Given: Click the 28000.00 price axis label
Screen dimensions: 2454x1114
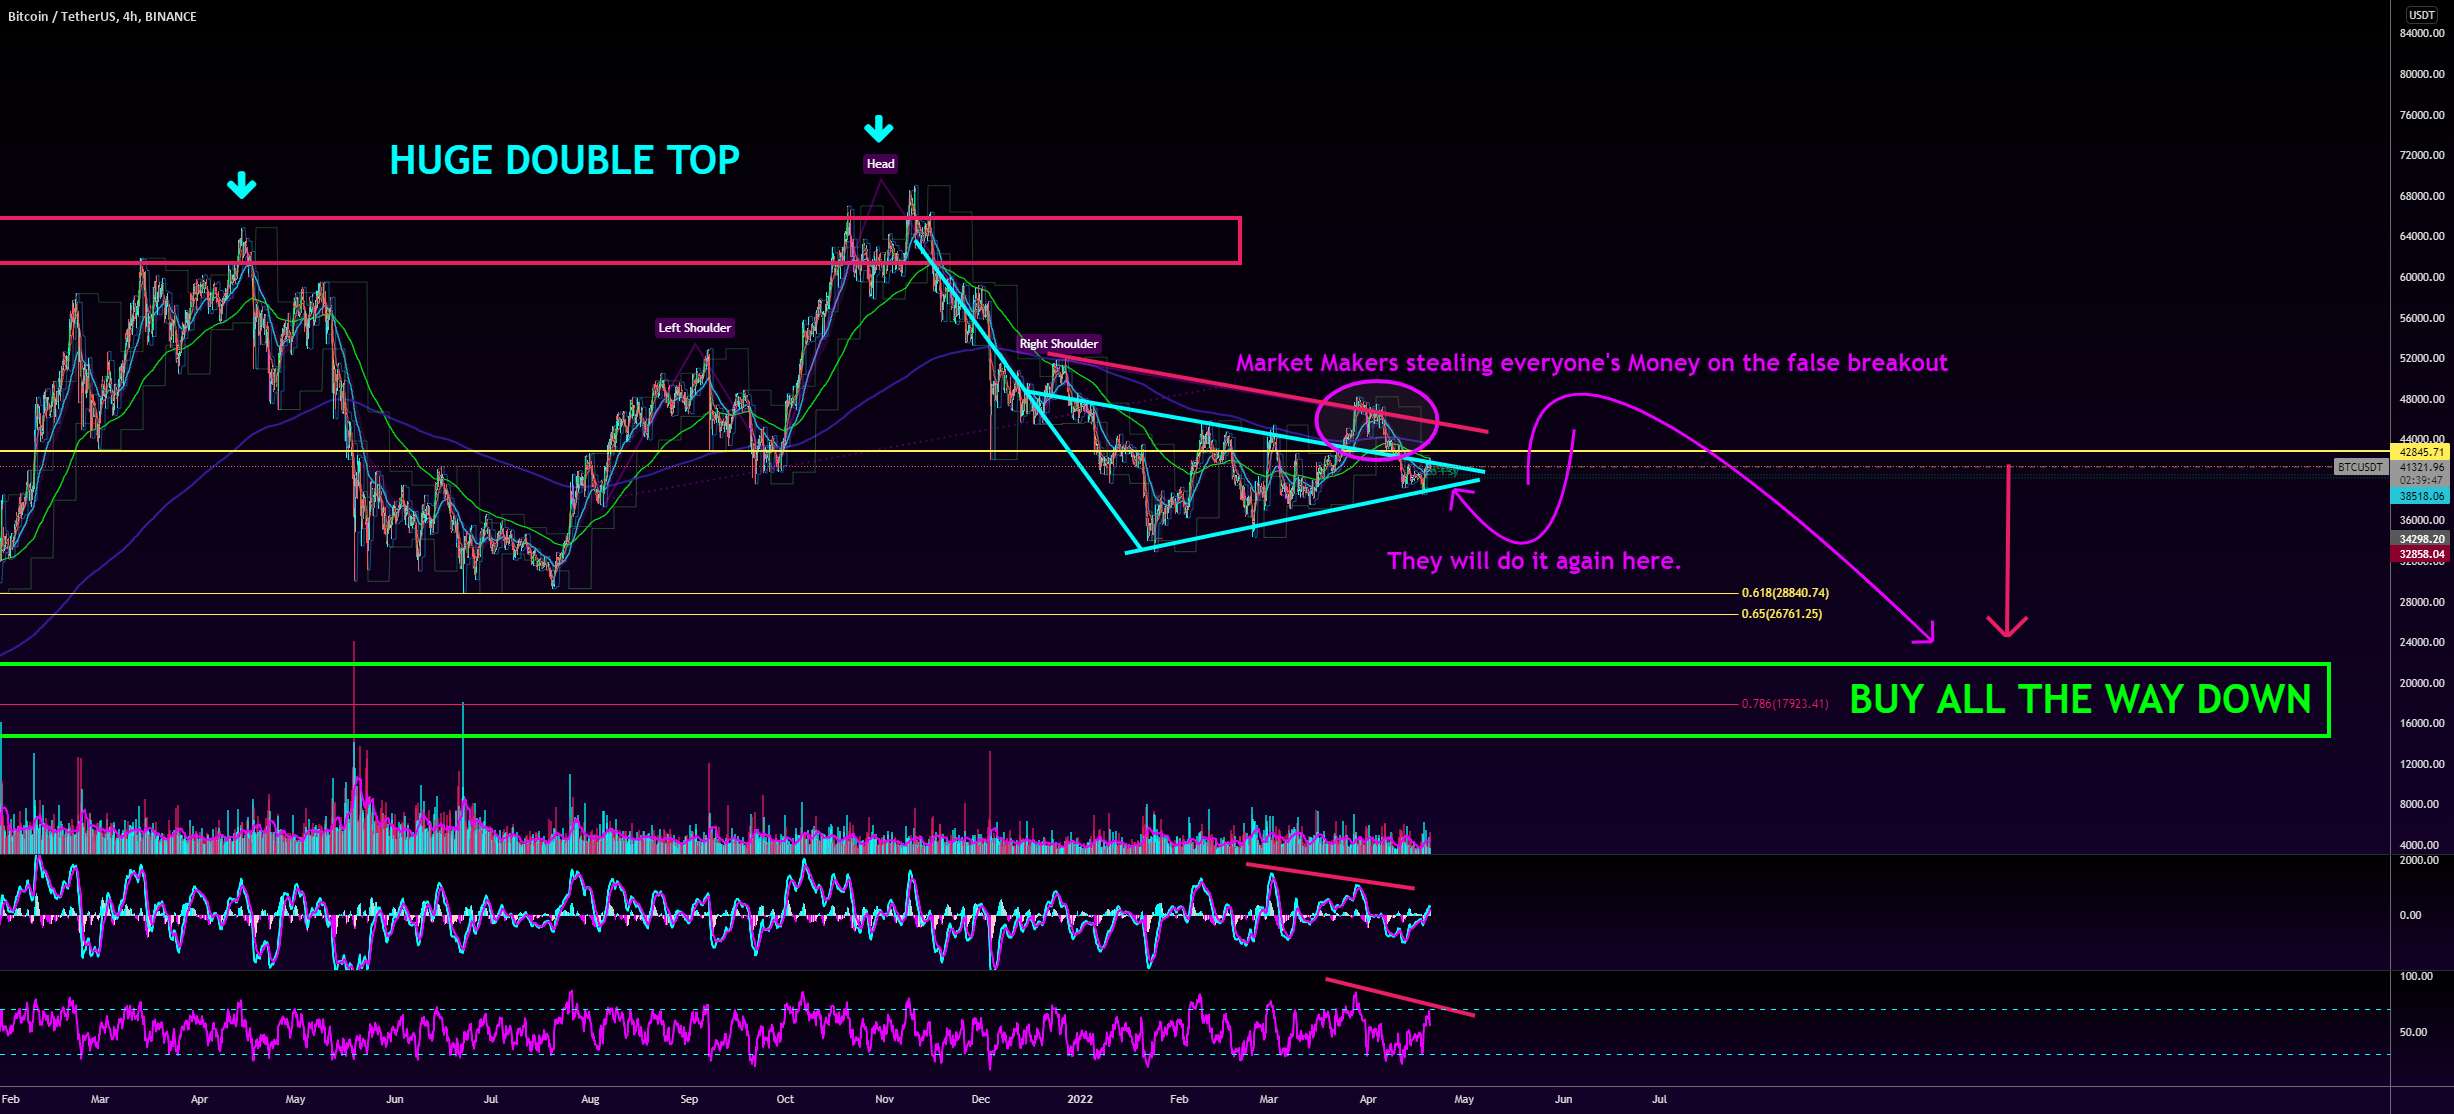Looking at the screenshot, I should coord(2421,602).
